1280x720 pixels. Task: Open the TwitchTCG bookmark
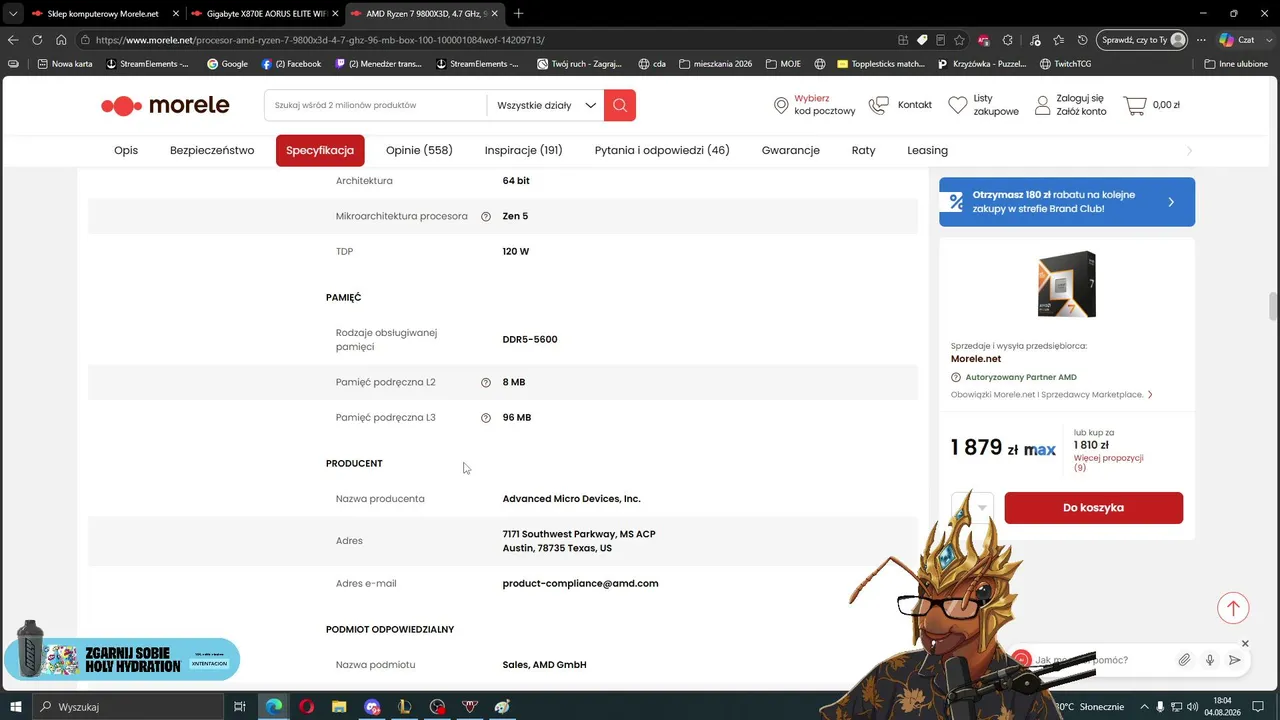[1065, 64]
